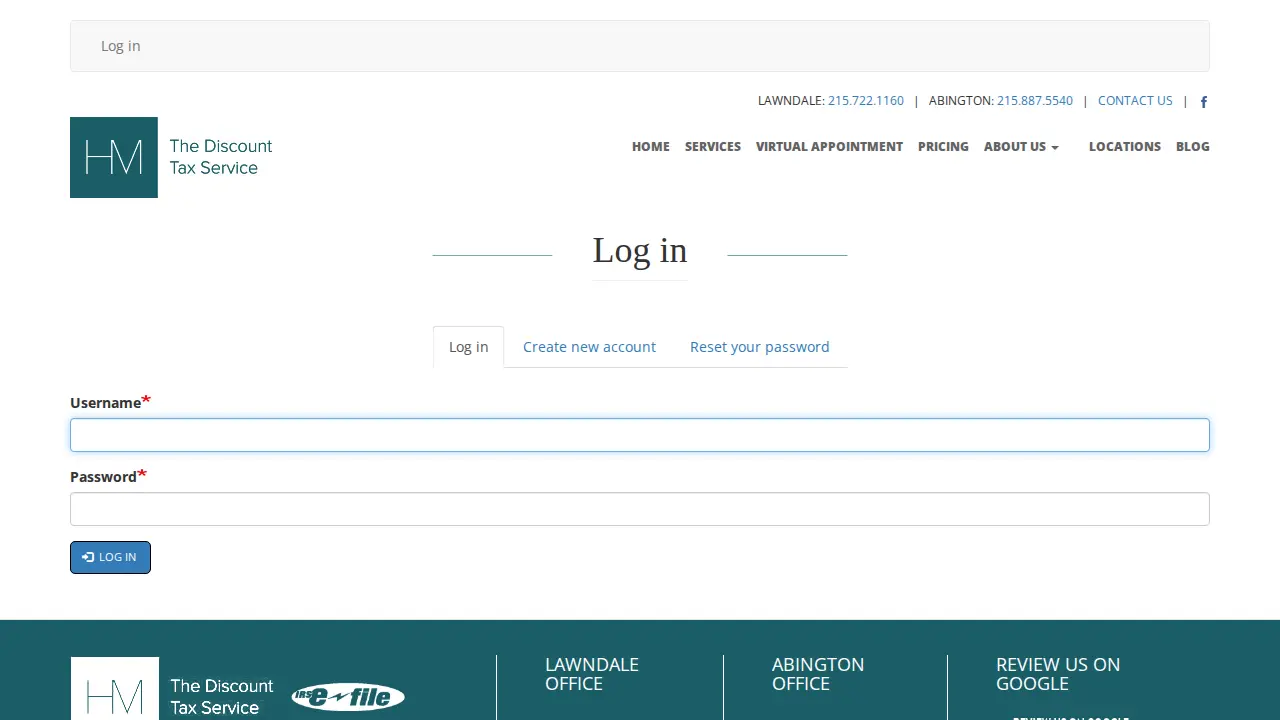Click the Lawndale Office footer heading
The height and width of the screenshot is (720, 1280).
coord(592,674)
